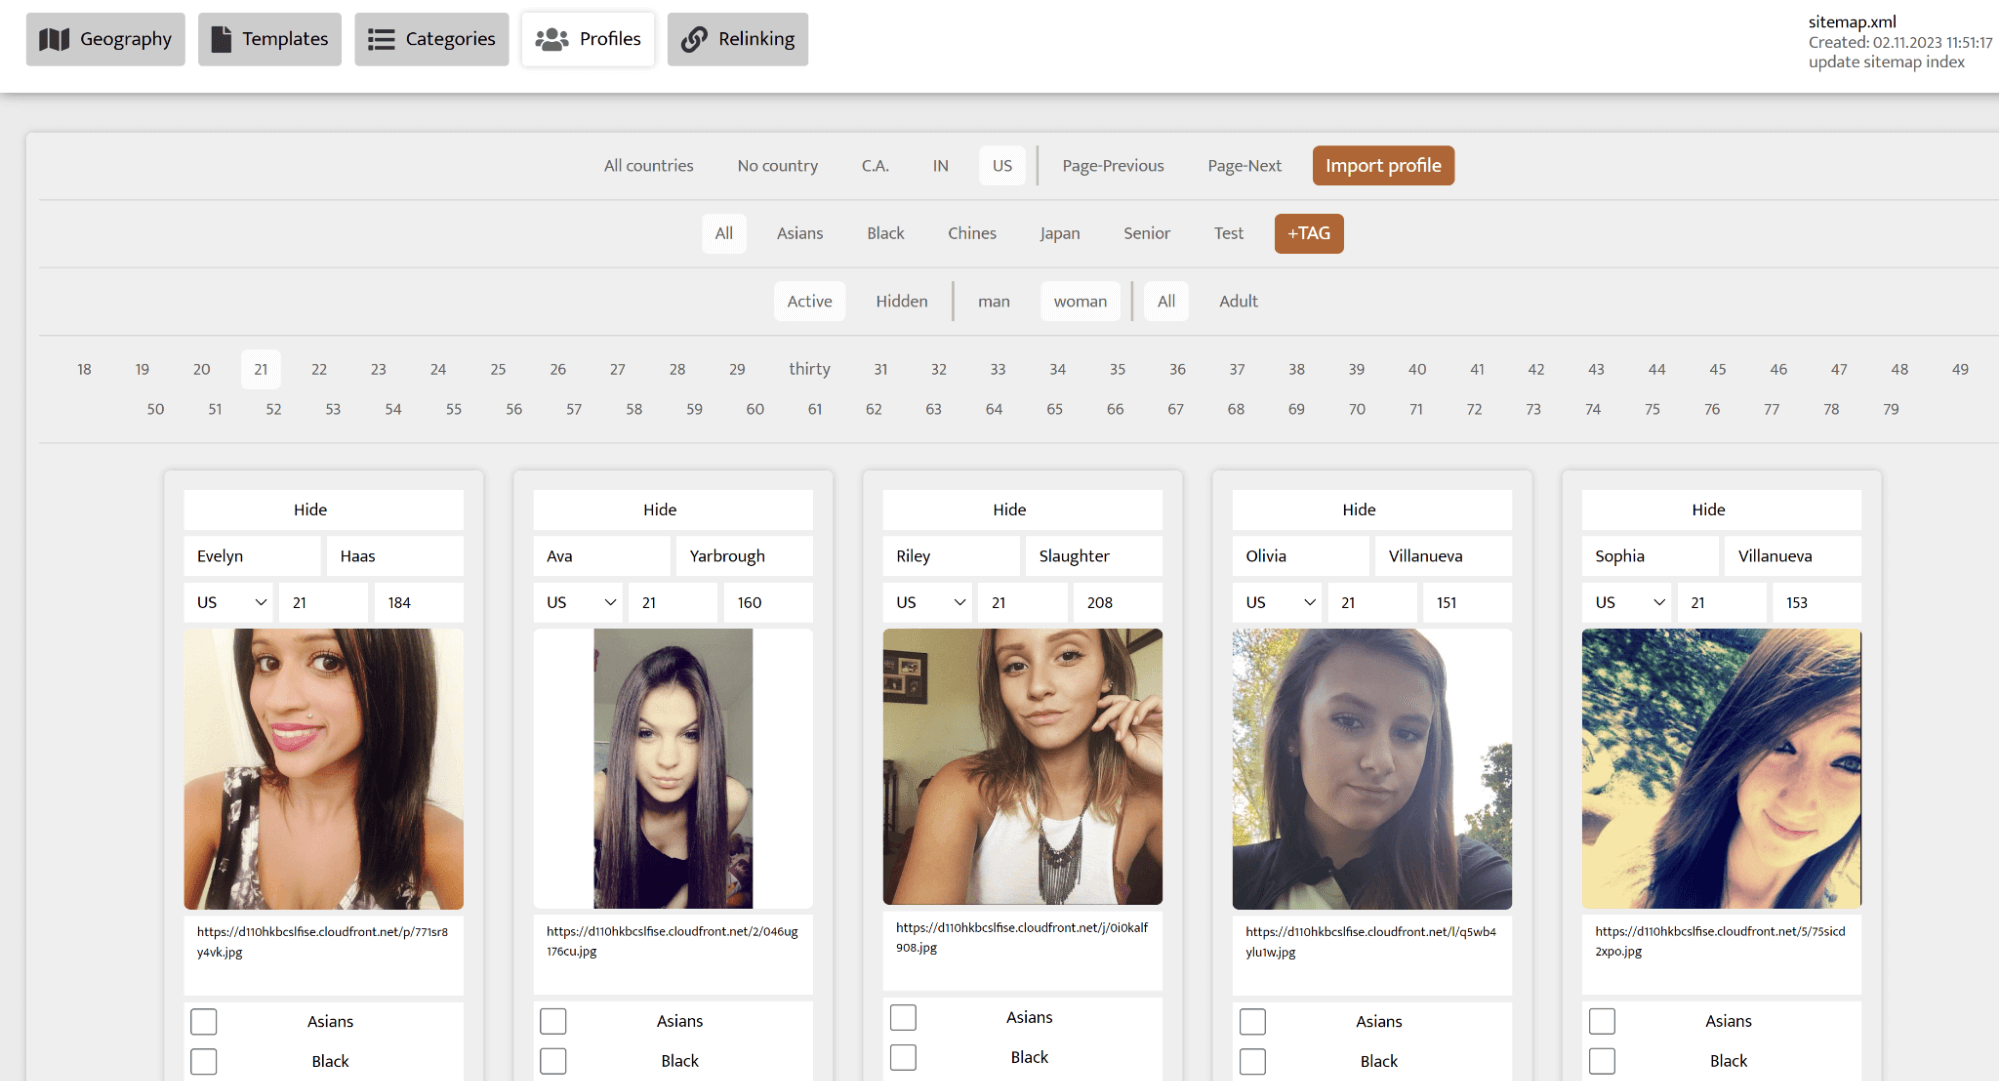
Task: Click the Import profile button
Action: tap(1383, 166)
